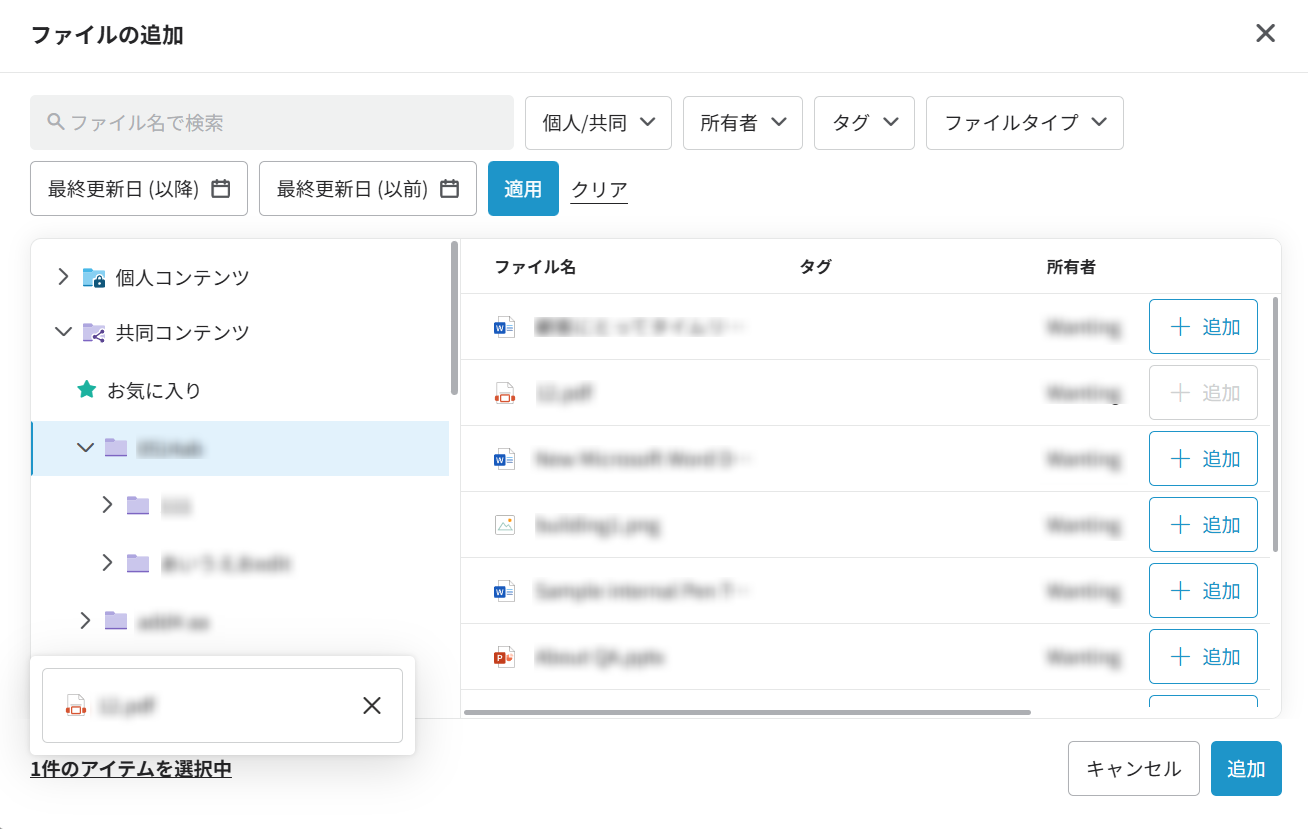Open お気に入り favorites
Screen dimensions: 1308x829
154,390
